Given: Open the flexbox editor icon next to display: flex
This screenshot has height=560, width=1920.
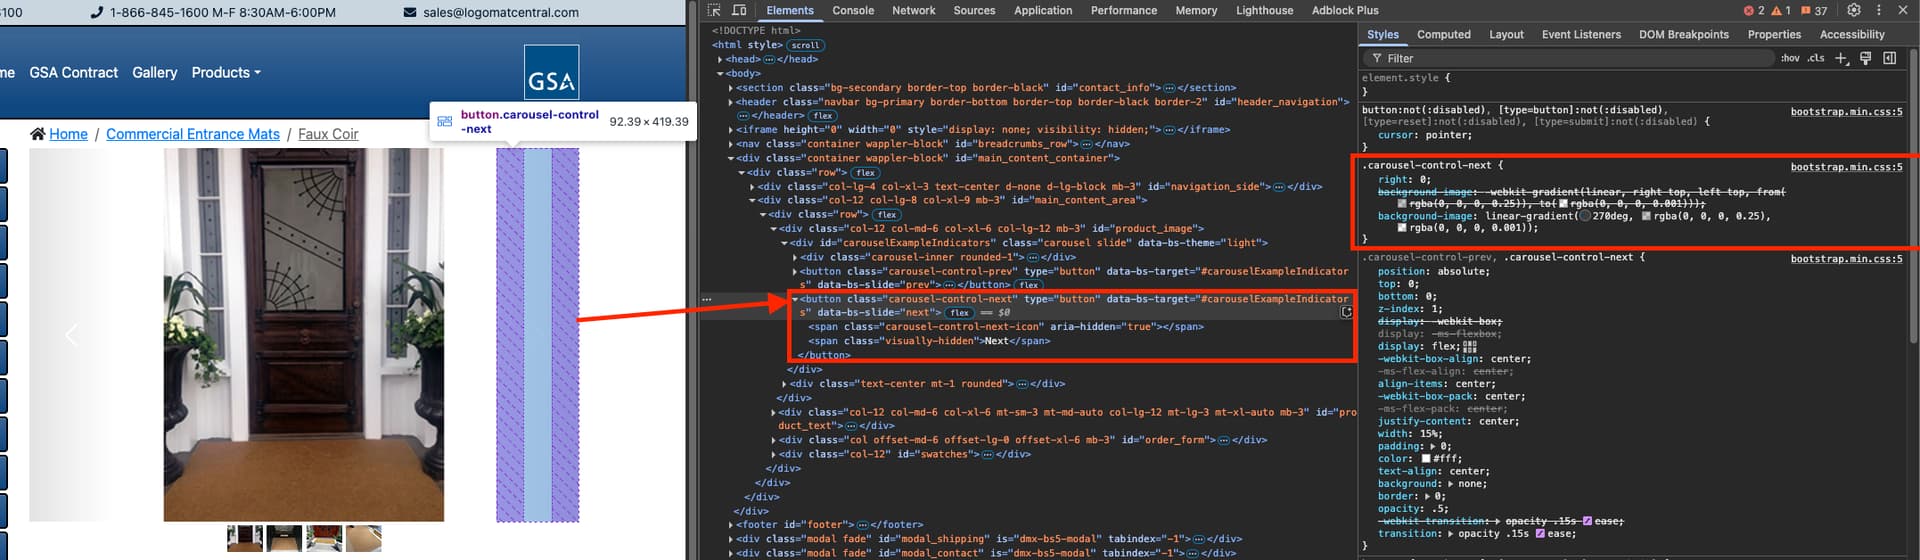Looking at the screenshot, I should click(1470, 347).
